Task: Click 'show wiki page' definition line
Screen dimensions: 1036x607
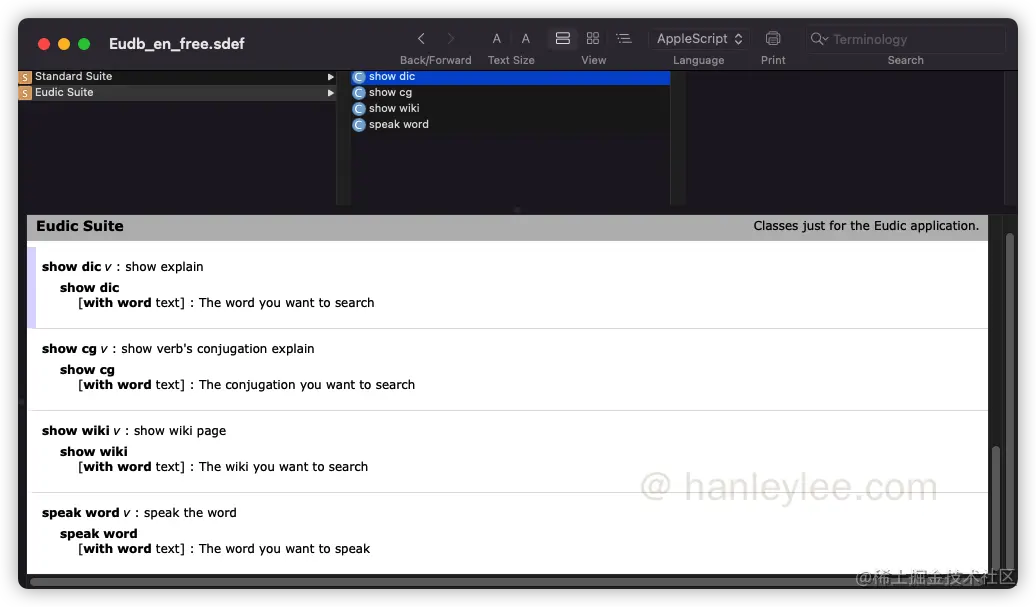Action: [180, 431]
